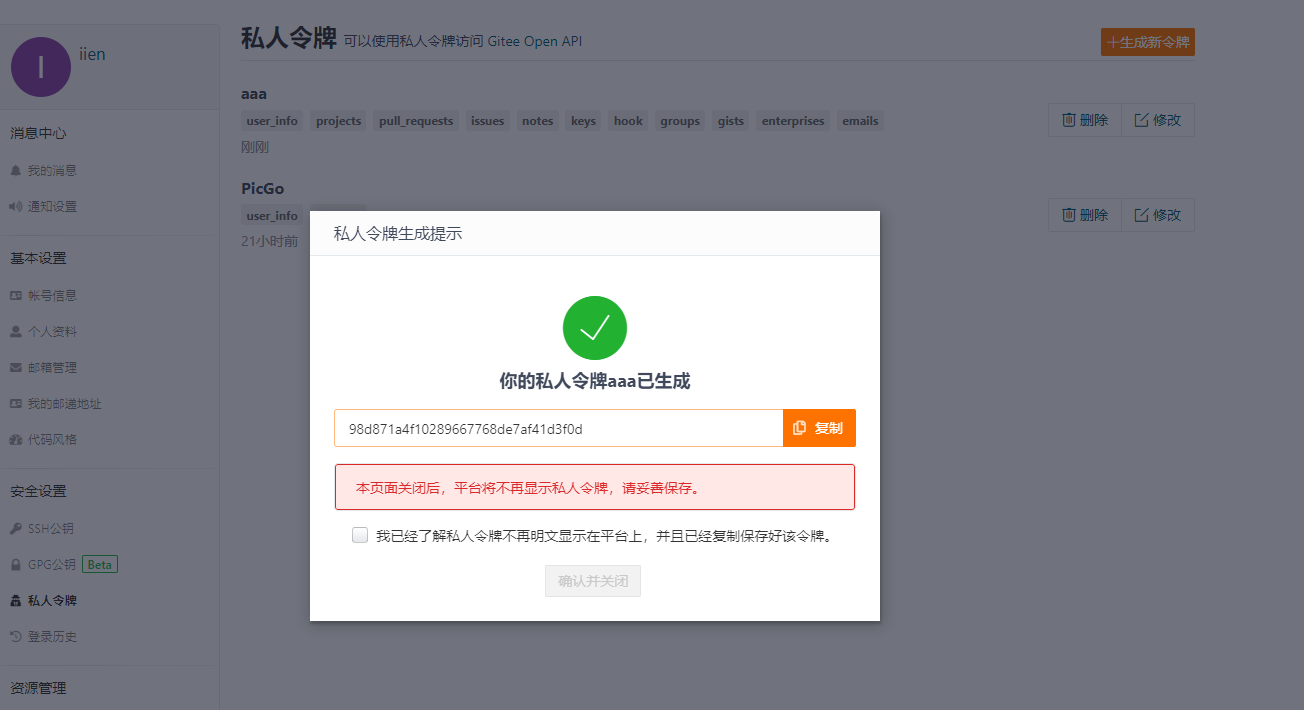1304x710 pixels.
Task: Modify the PicGo token
Action: [x=1158, y=215]
